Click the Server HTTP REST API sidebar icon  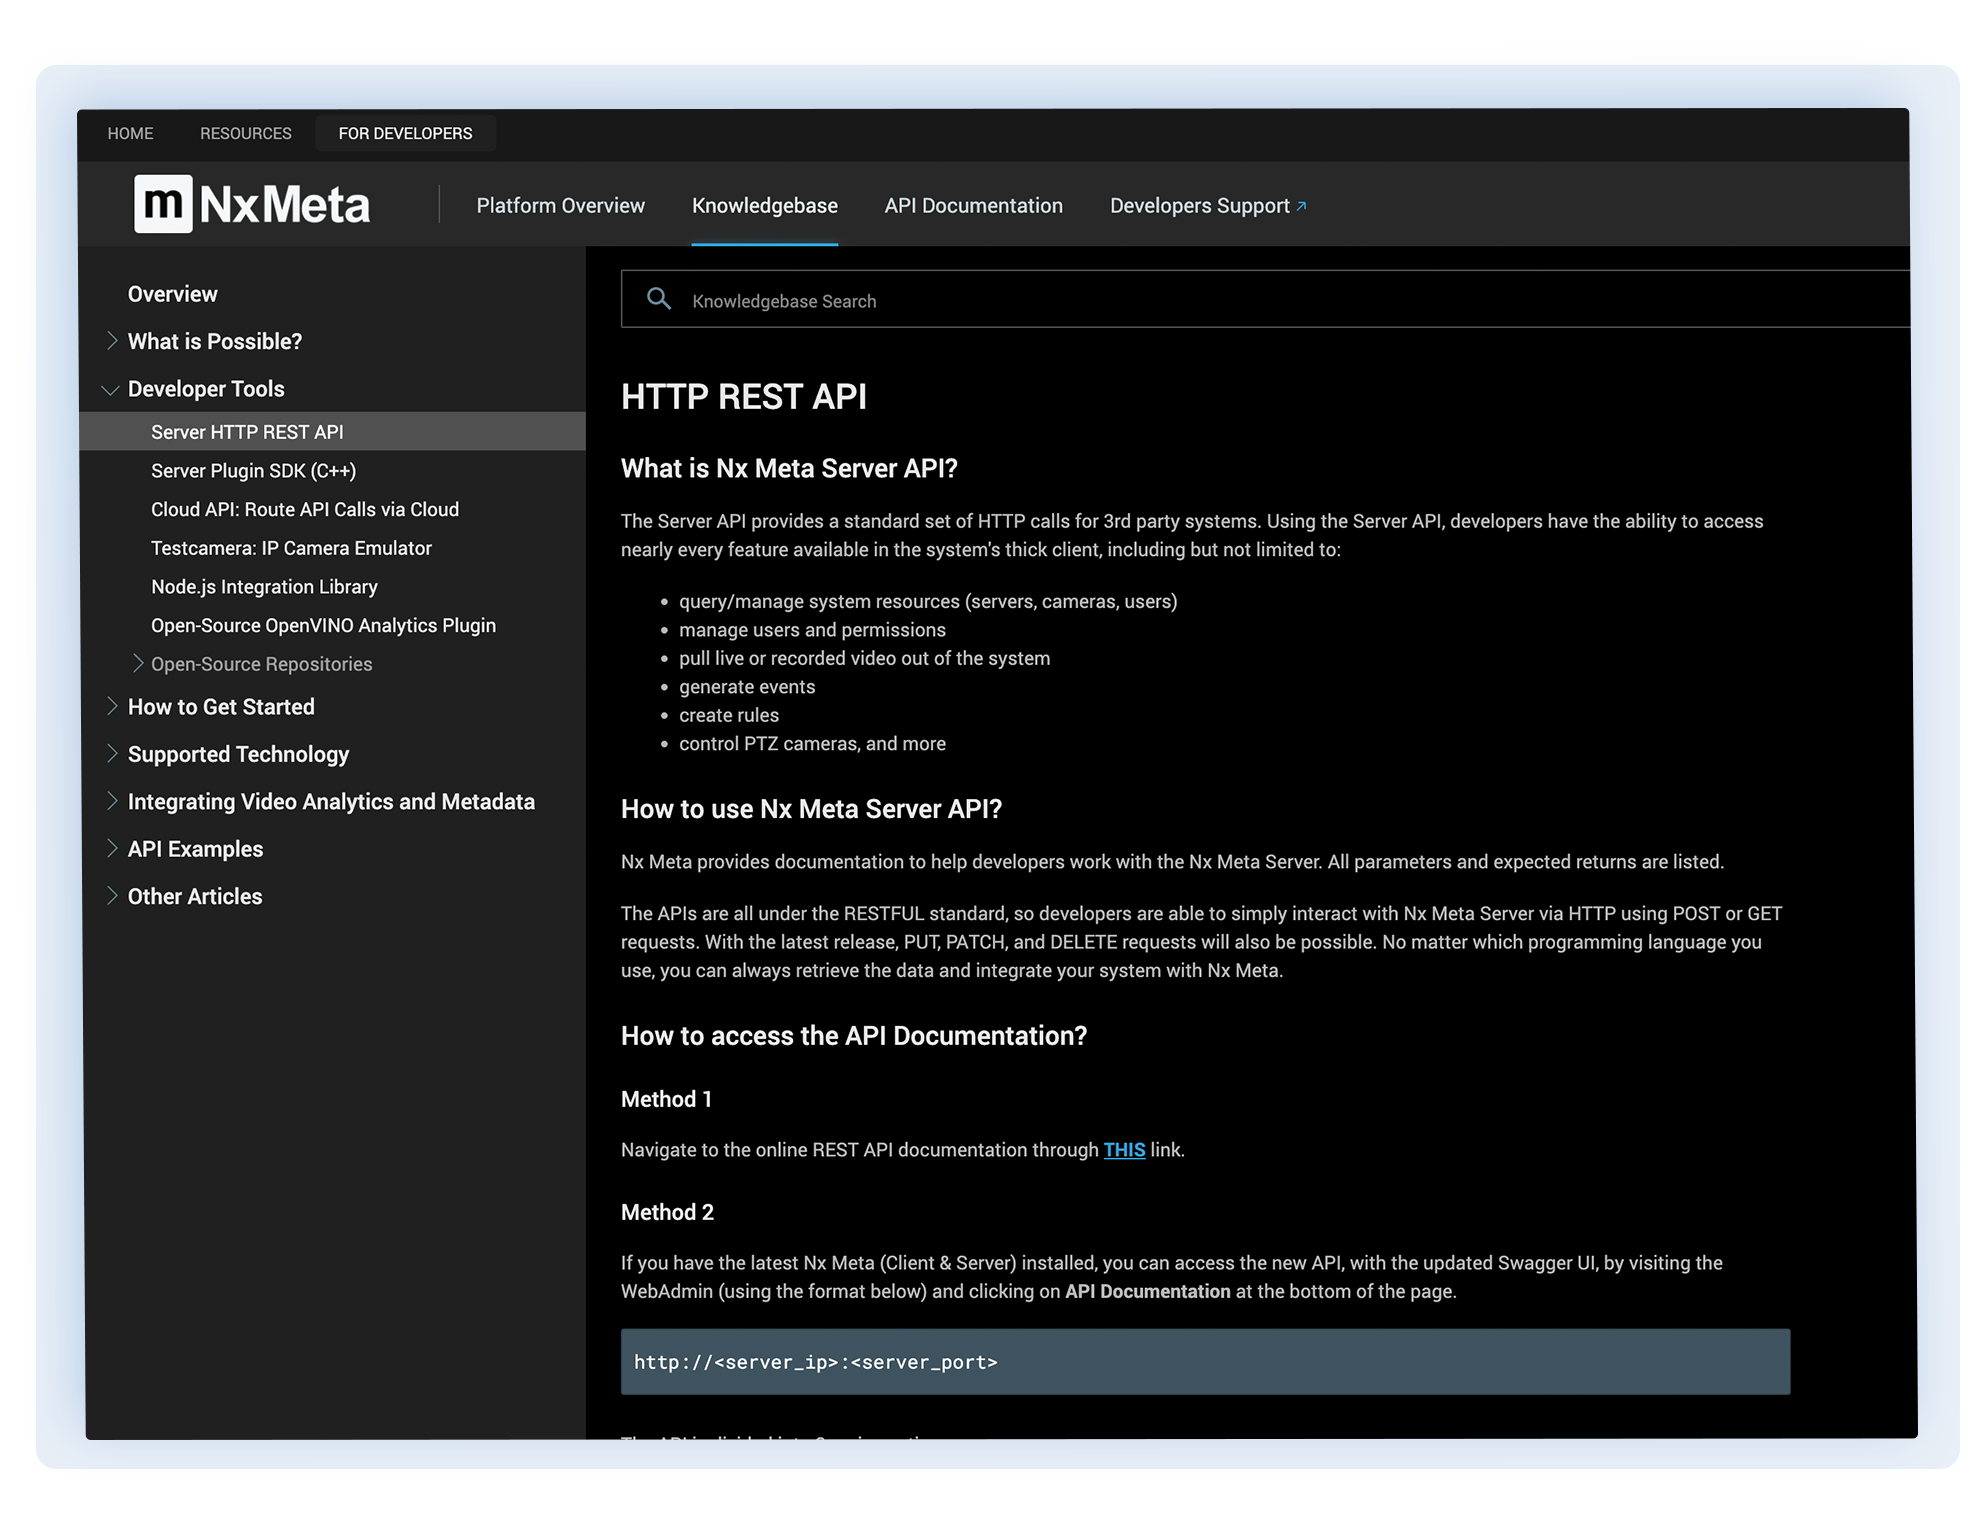(x=248, y=430)
